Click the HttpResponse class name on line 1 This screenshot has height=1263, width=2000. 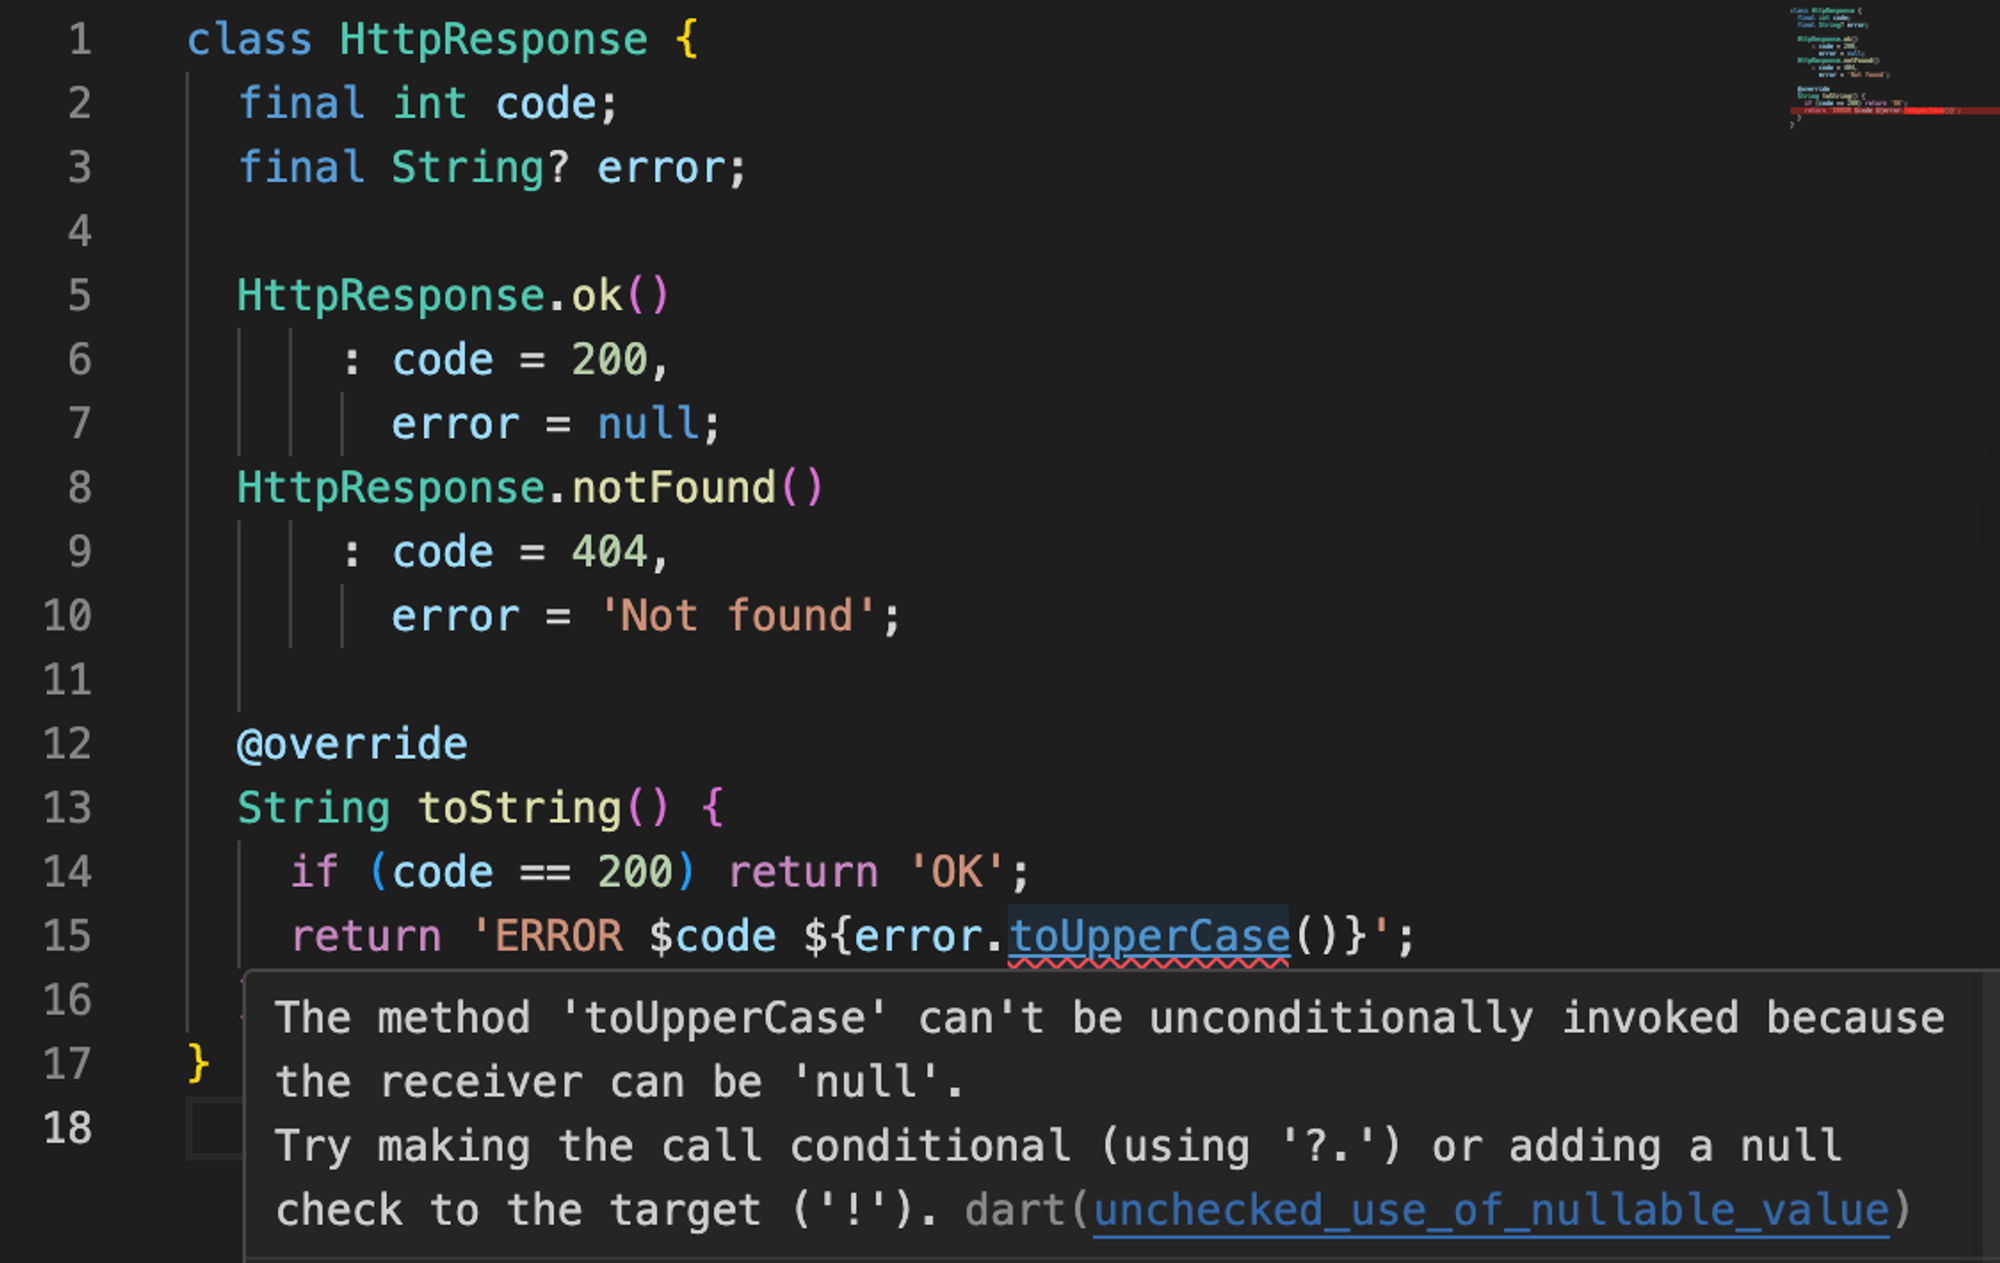click(x=493, y=40)
